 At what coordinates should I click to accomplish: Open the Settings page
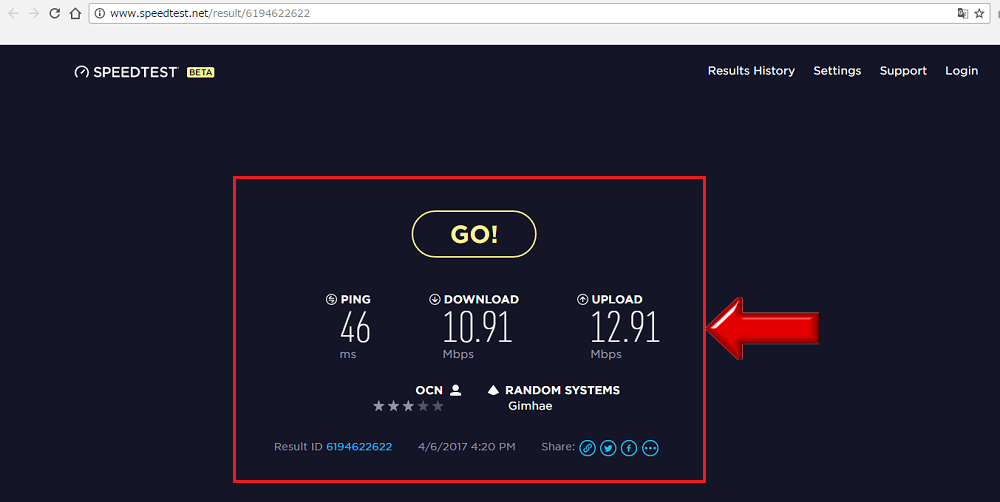click(837, 71)
